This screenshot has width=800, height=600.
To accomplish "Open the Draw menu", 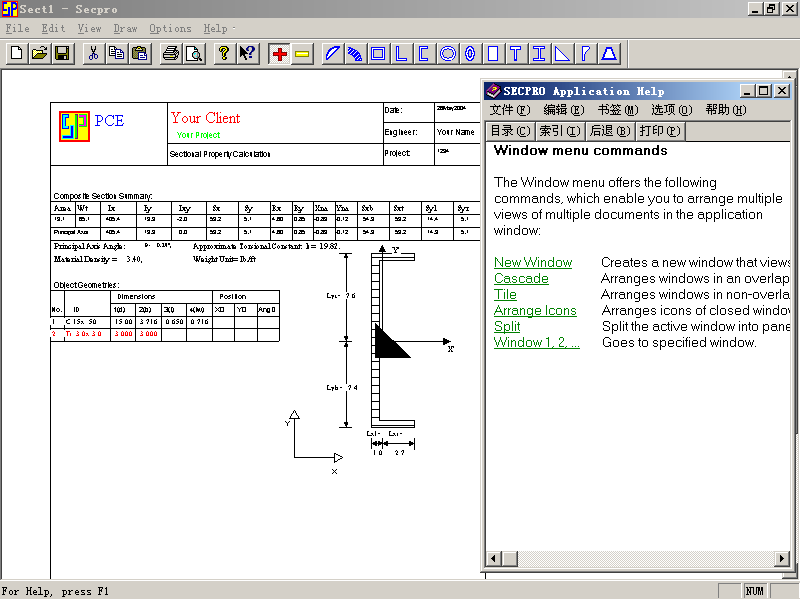I will 126,29.
